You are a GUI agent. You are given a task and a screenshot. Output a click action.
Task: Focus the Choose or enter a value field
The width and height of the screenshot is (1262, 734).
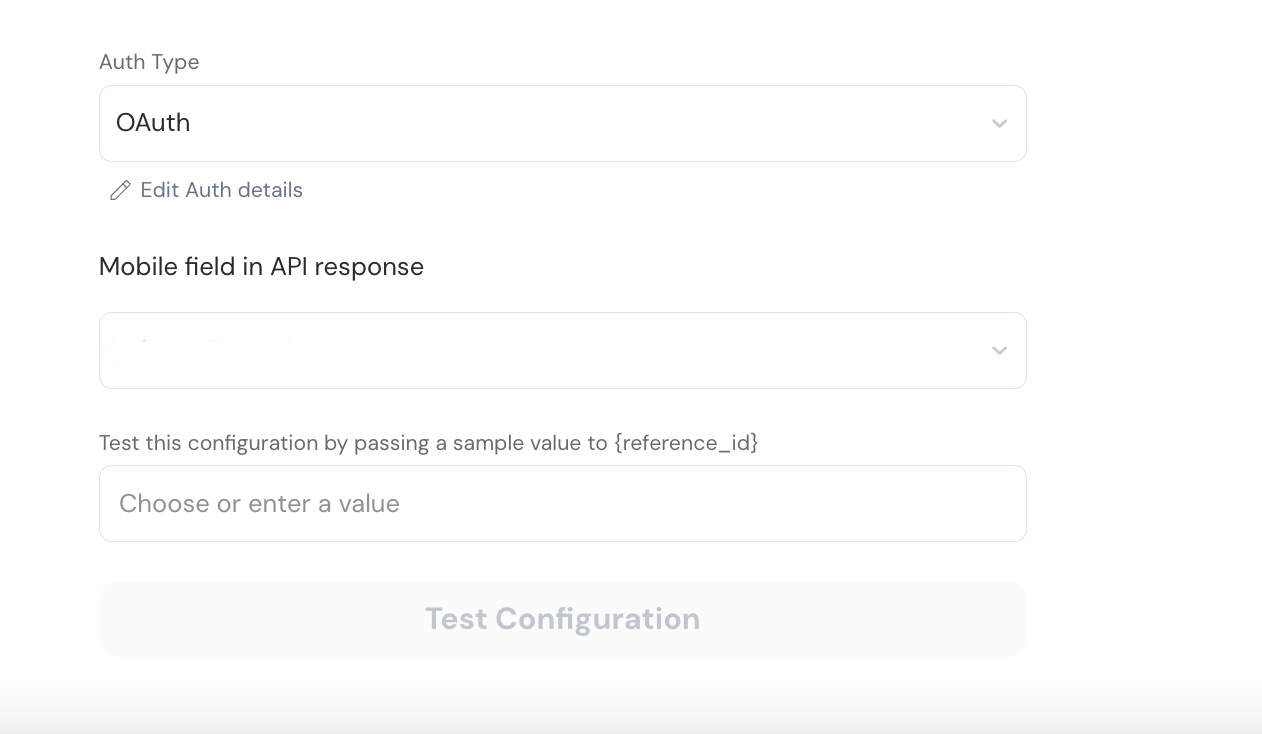562,503
